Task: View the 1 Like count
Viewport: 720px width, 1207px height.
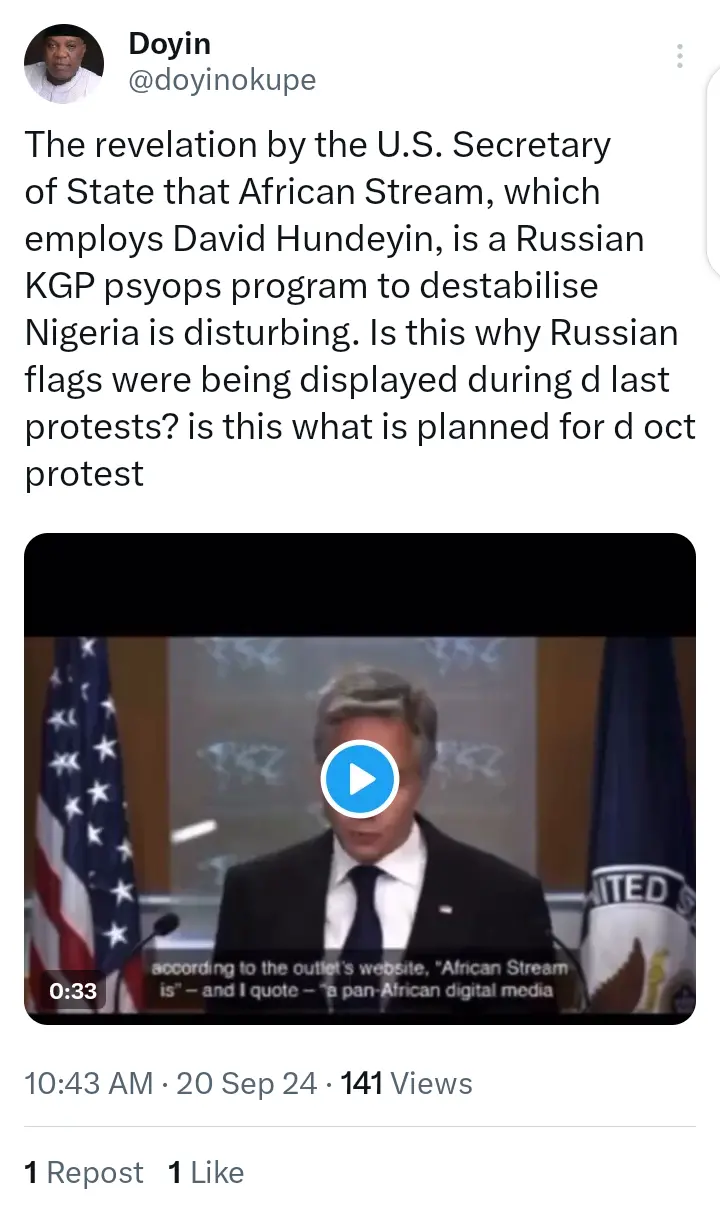Action: [x=206, y=1172]
